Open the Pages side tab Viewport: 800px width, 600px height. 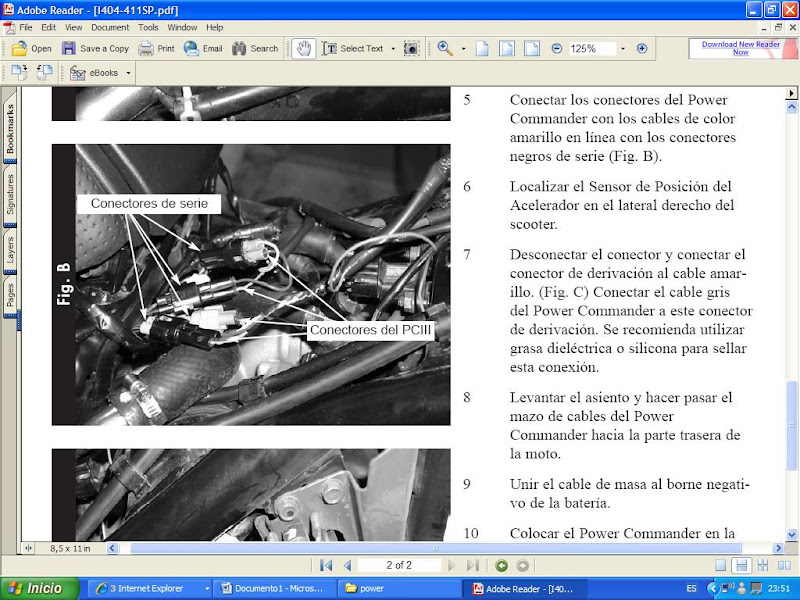(x=10, y=296)
